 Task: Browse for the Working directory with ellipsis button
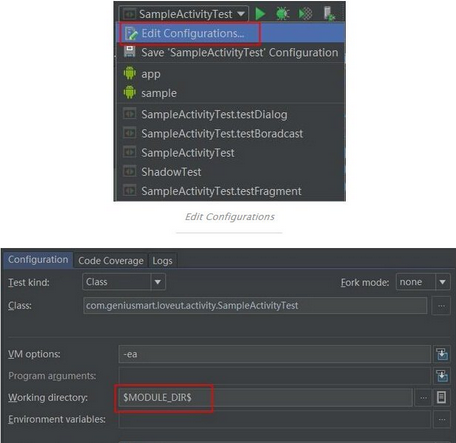[x=423, y=397]
